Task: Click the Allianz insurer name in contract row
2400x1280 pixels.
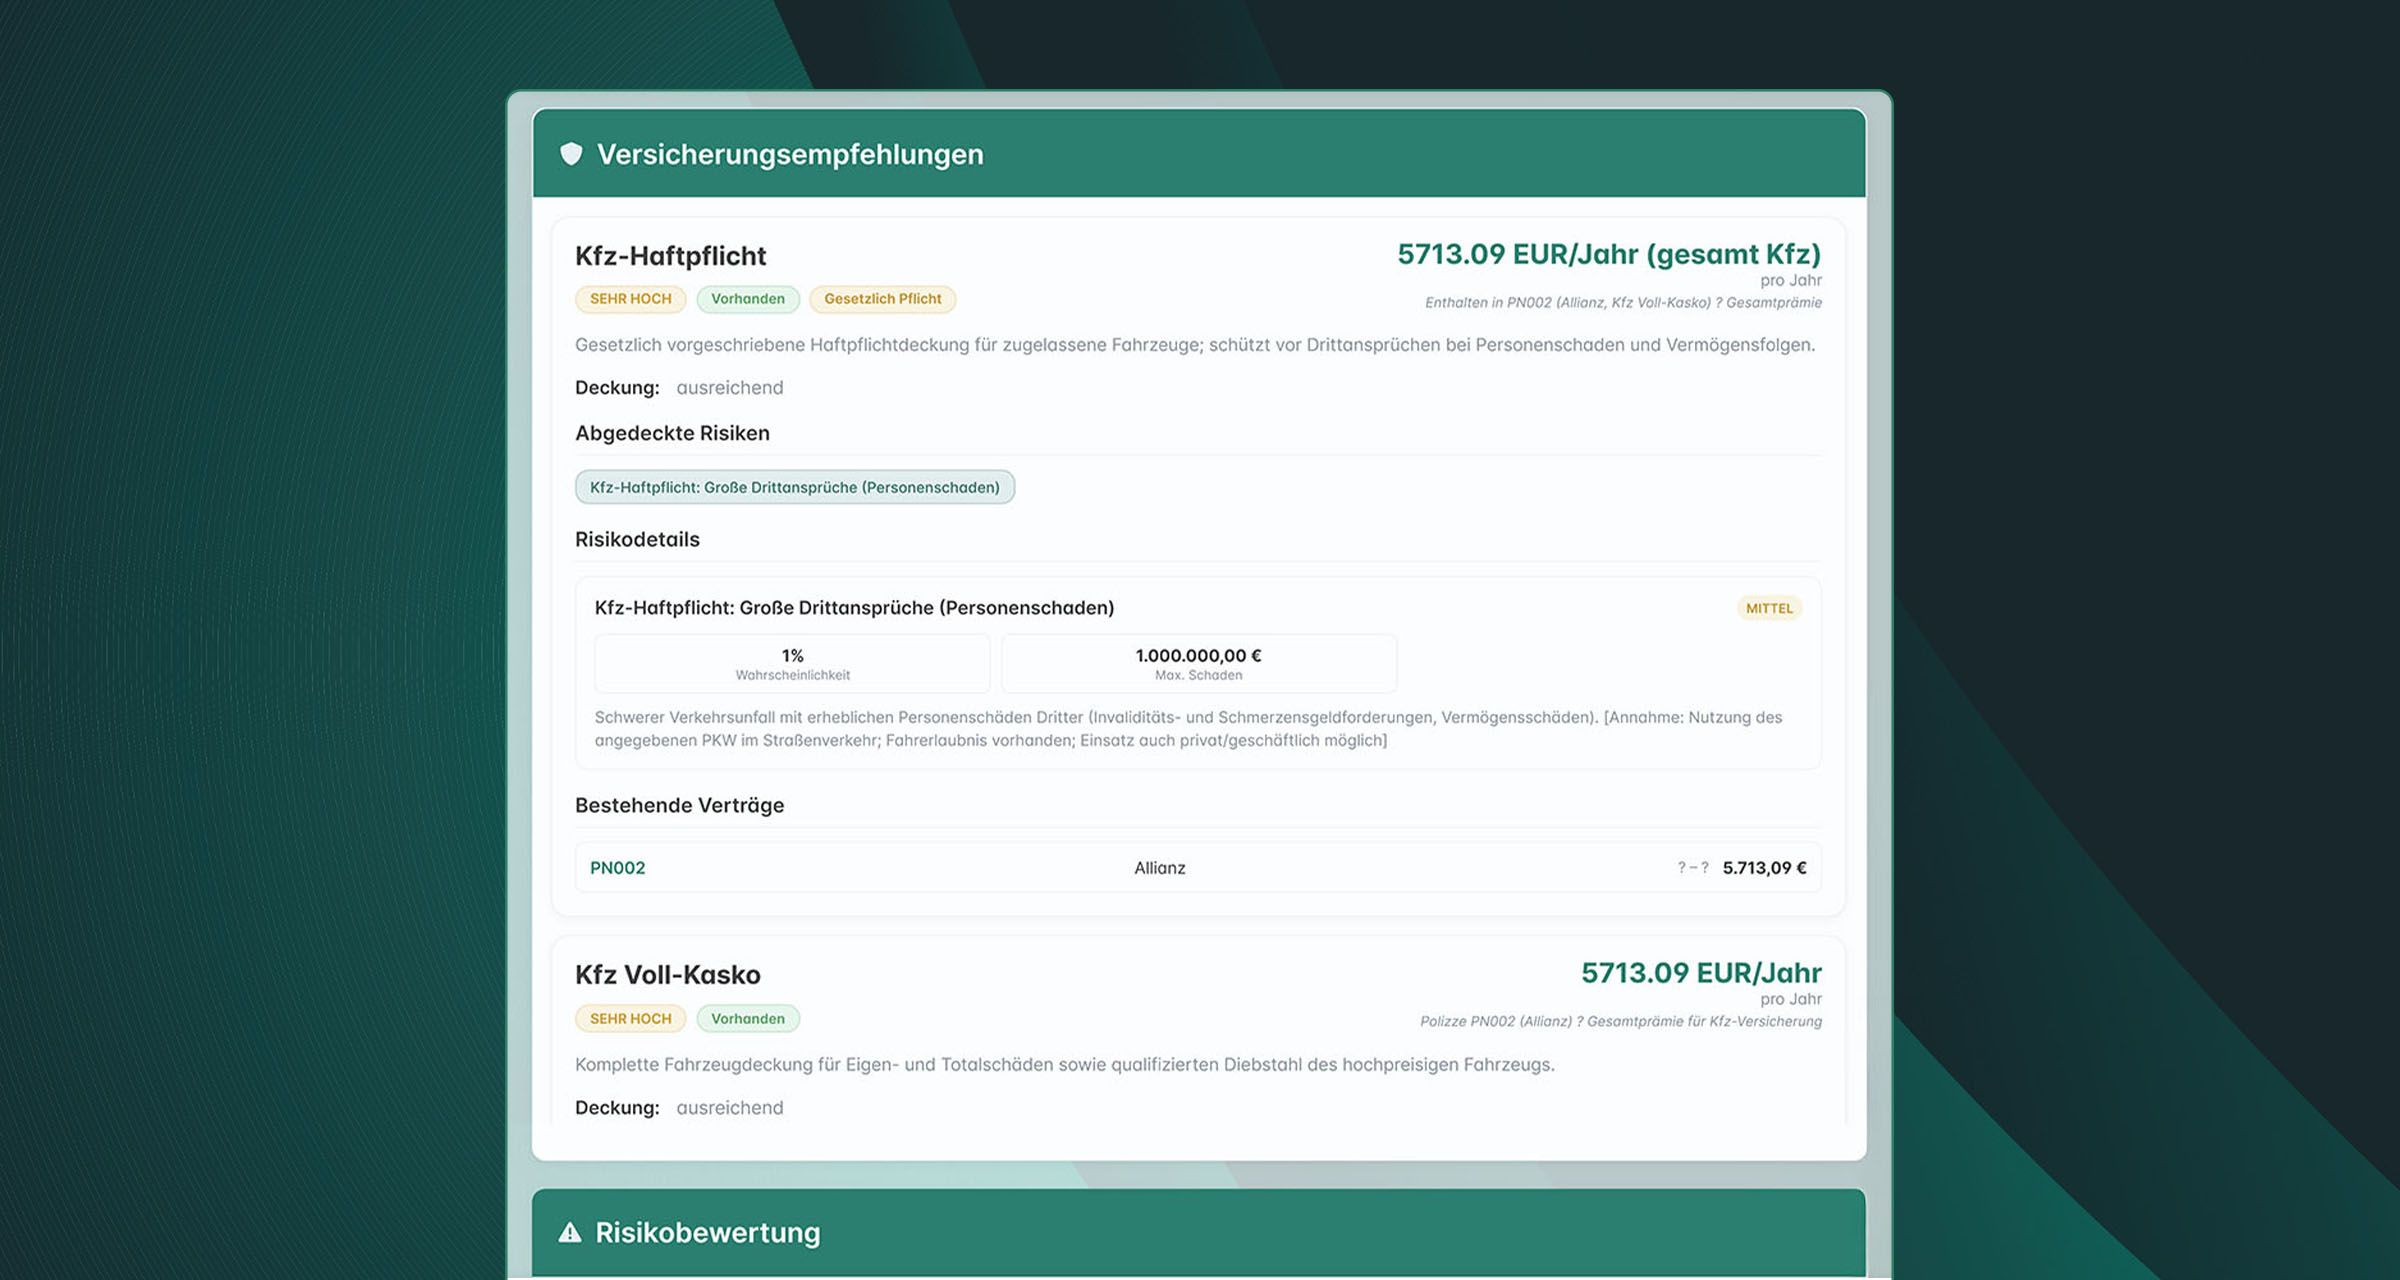Action: tap(1159, 868)
